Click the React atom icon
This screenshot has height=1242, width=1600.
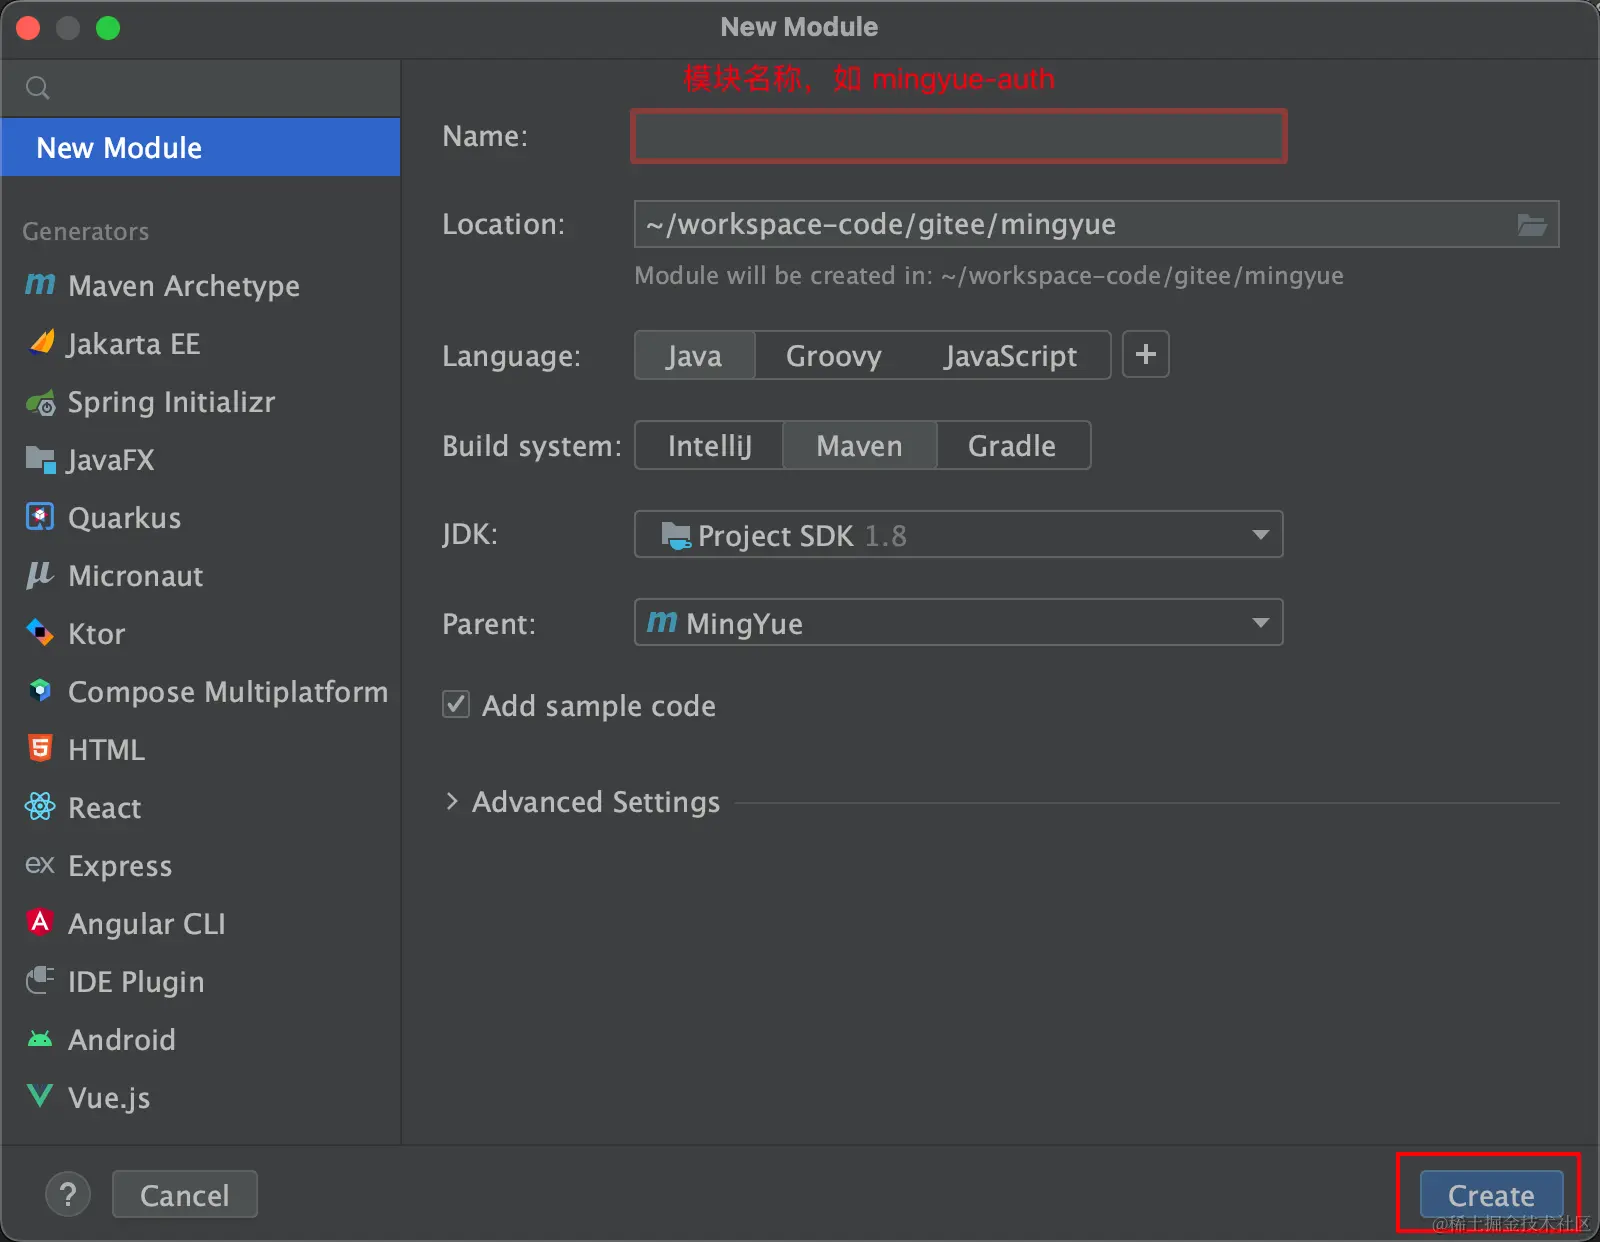[x=40, y=806]
